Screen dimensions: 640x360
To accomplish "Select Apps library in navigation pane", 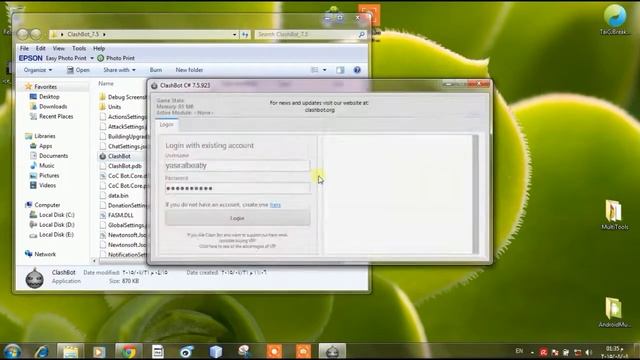I will 45,146.
